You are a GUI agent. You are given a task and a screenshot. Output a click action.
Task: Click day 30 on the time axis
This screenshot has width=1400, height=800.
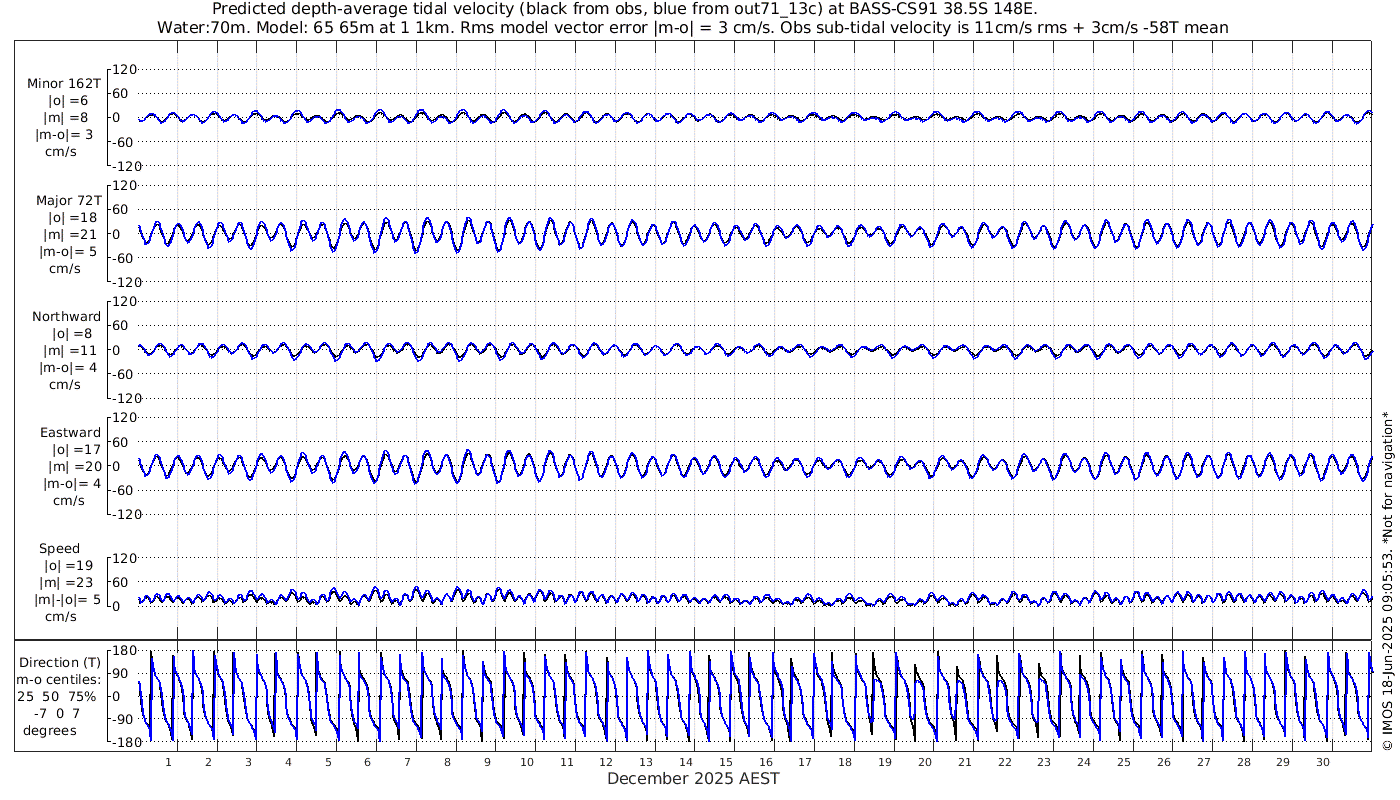tap(1323, 762)
